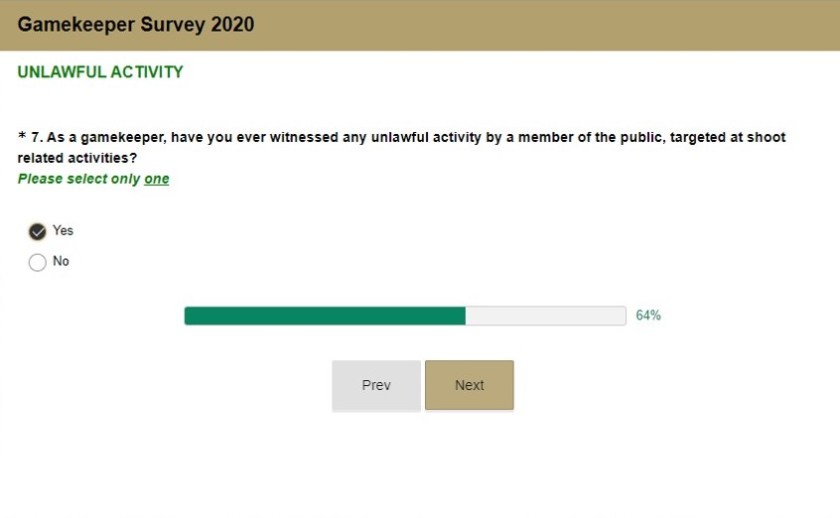
Task: Click the "UNLAWFUL ACTIVITY" section heading
Action: point(100,72)
